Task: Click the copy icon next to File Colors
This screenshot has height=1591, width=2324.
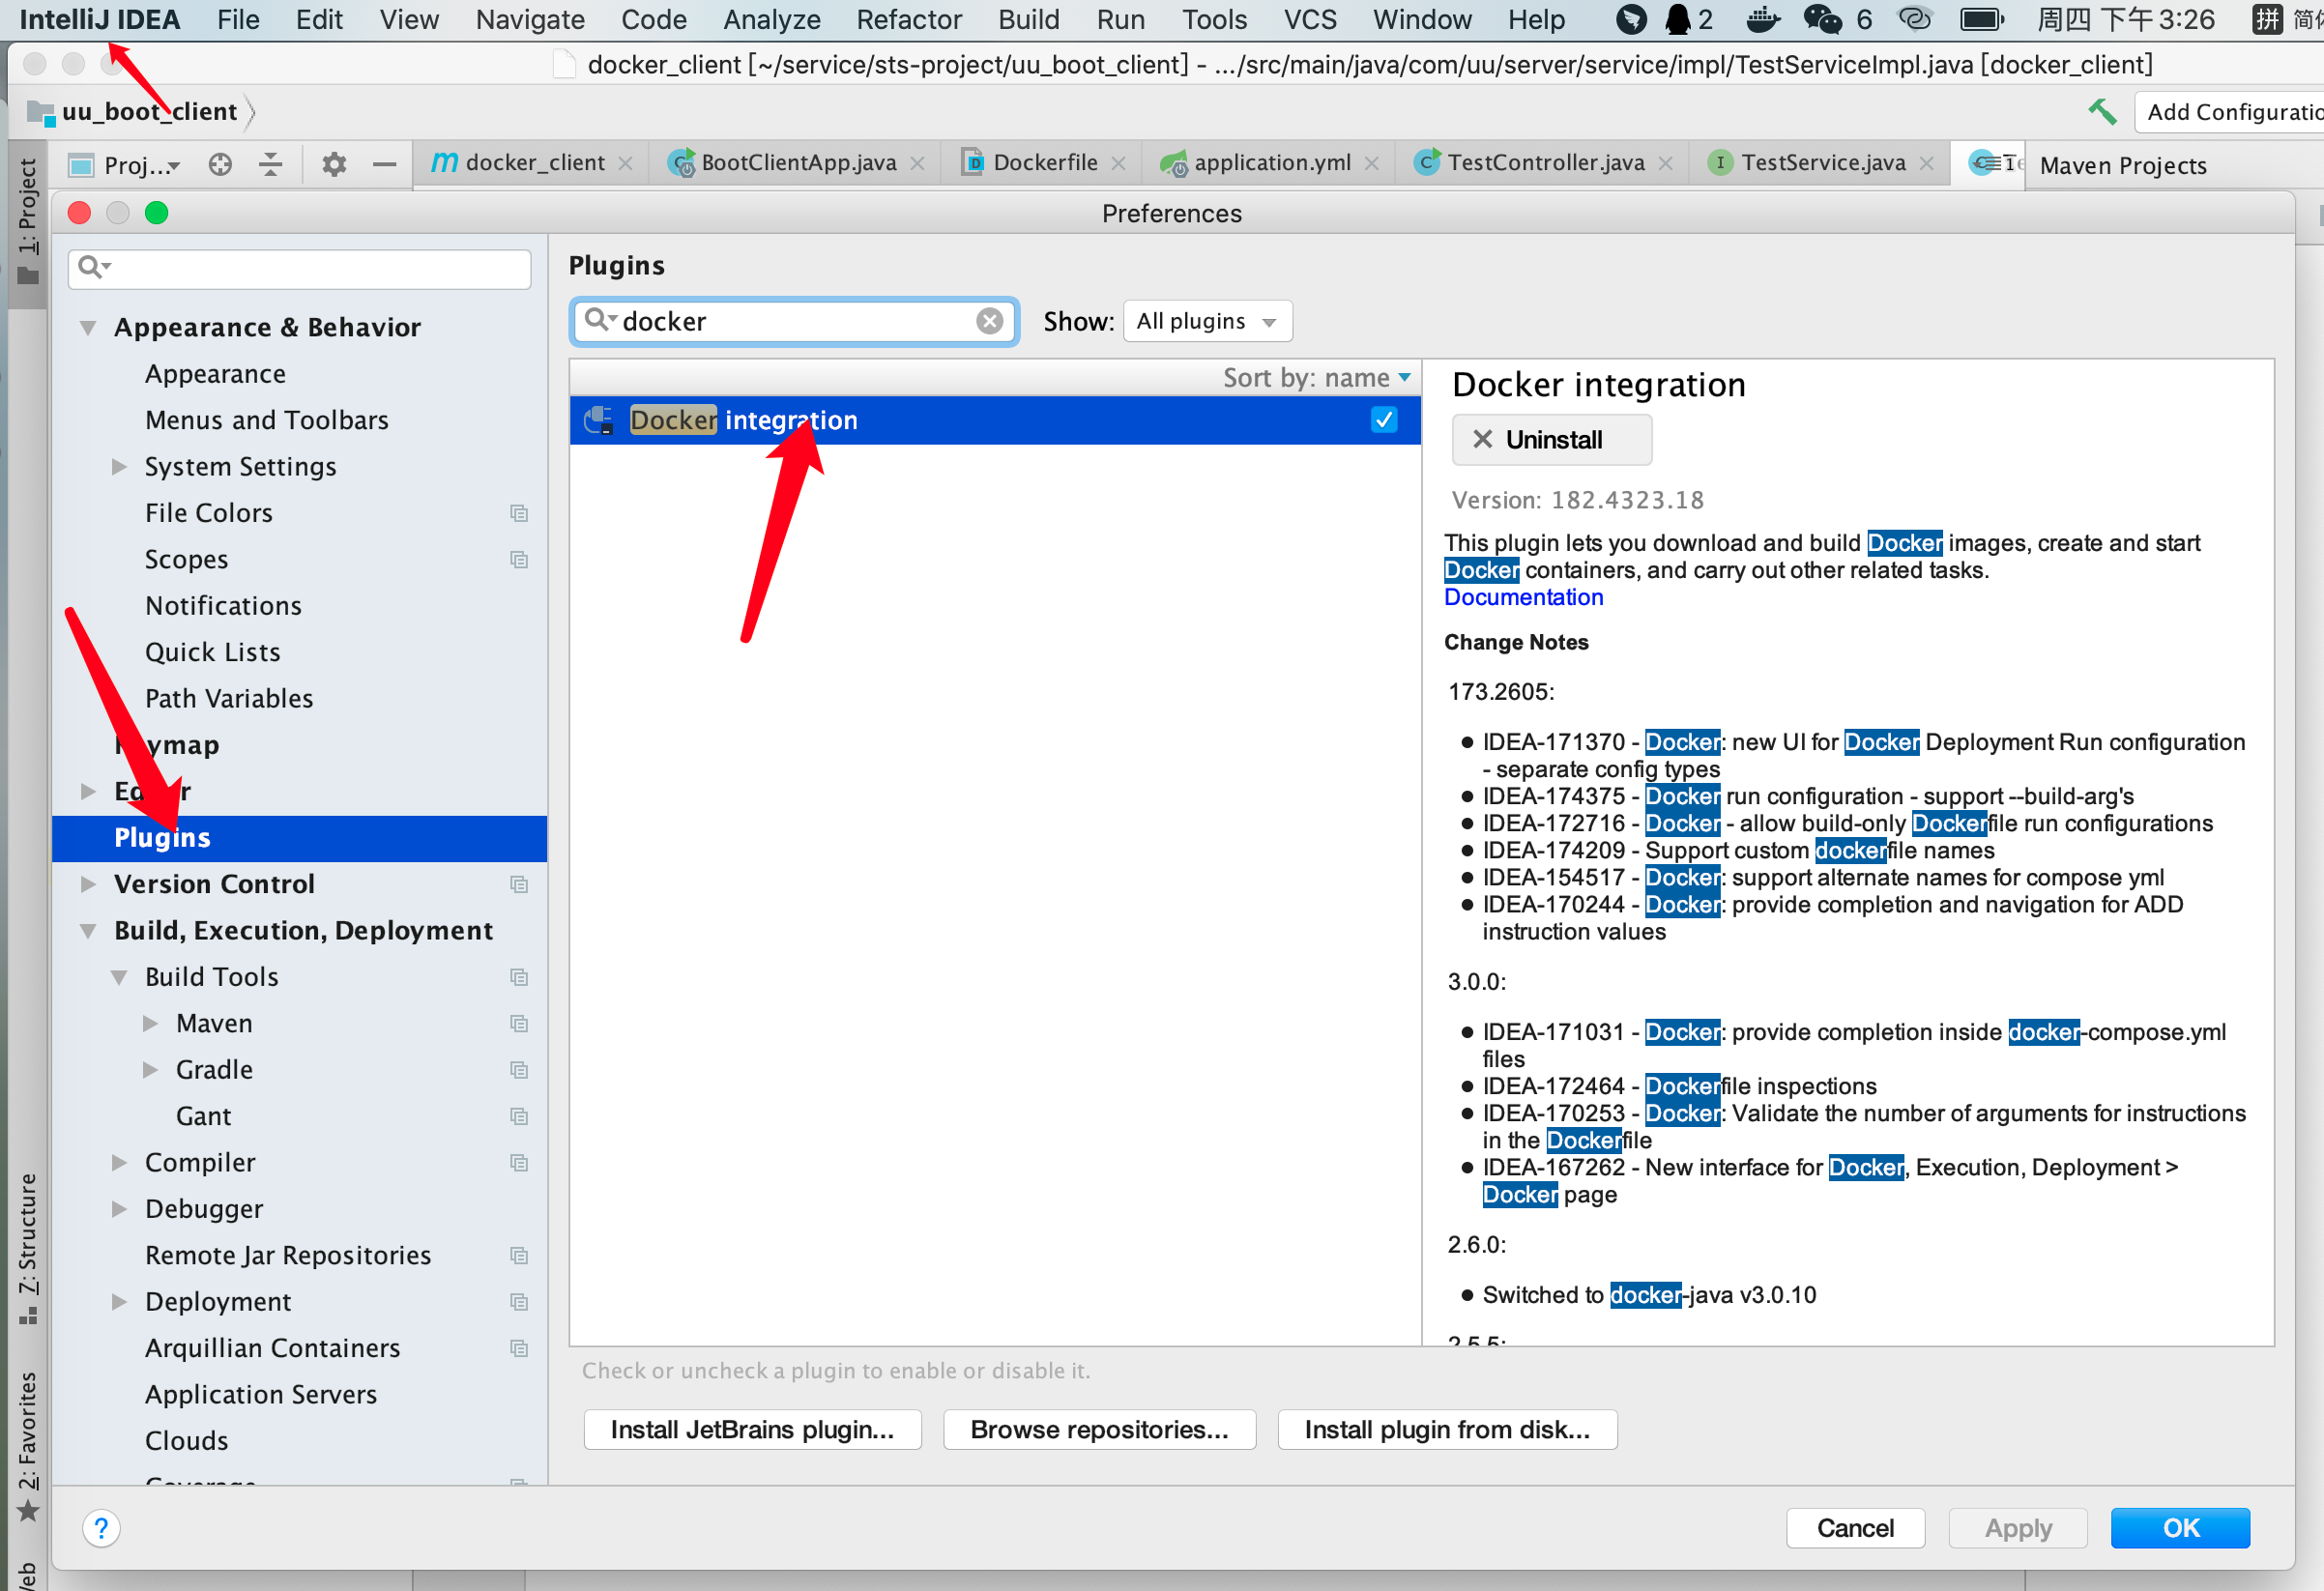Action: [x=519, y=513]
